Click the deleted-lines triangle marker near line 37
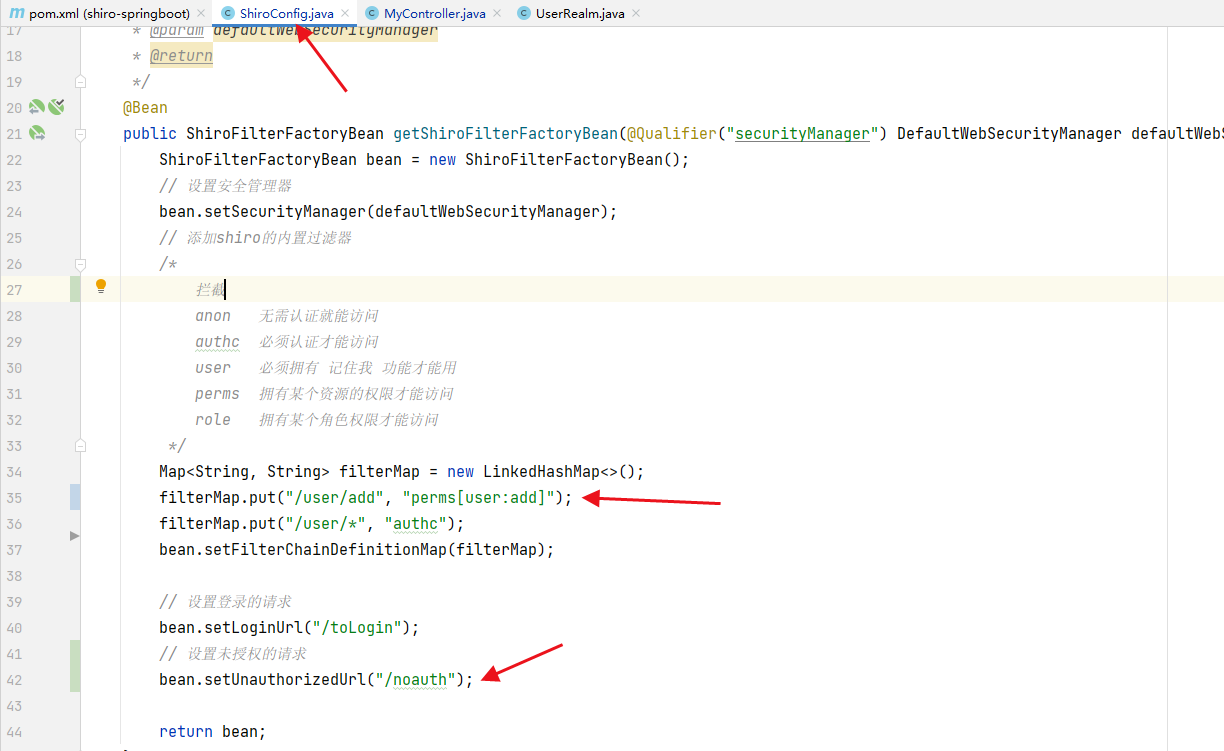1224x751 pixels. click(x=74, y=537)
